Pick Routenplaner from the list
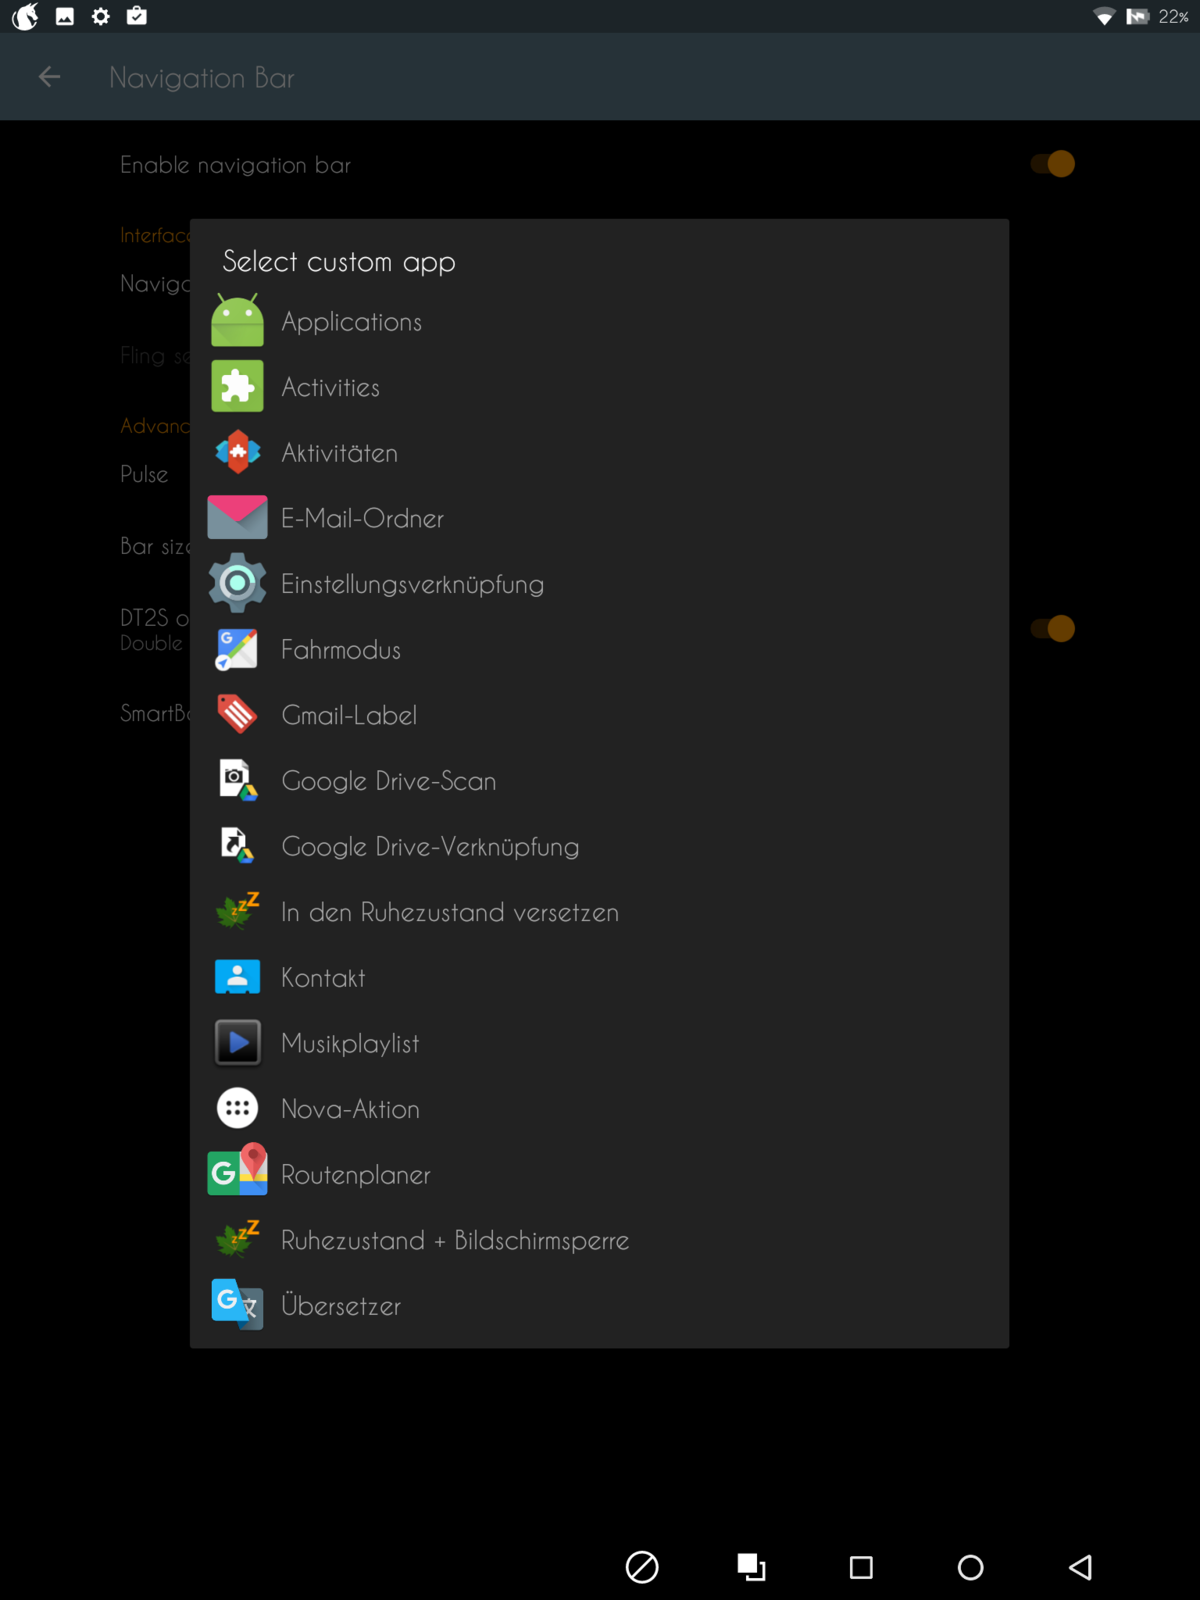The image size is (1200, 1600). click(x=355, y=1175)
